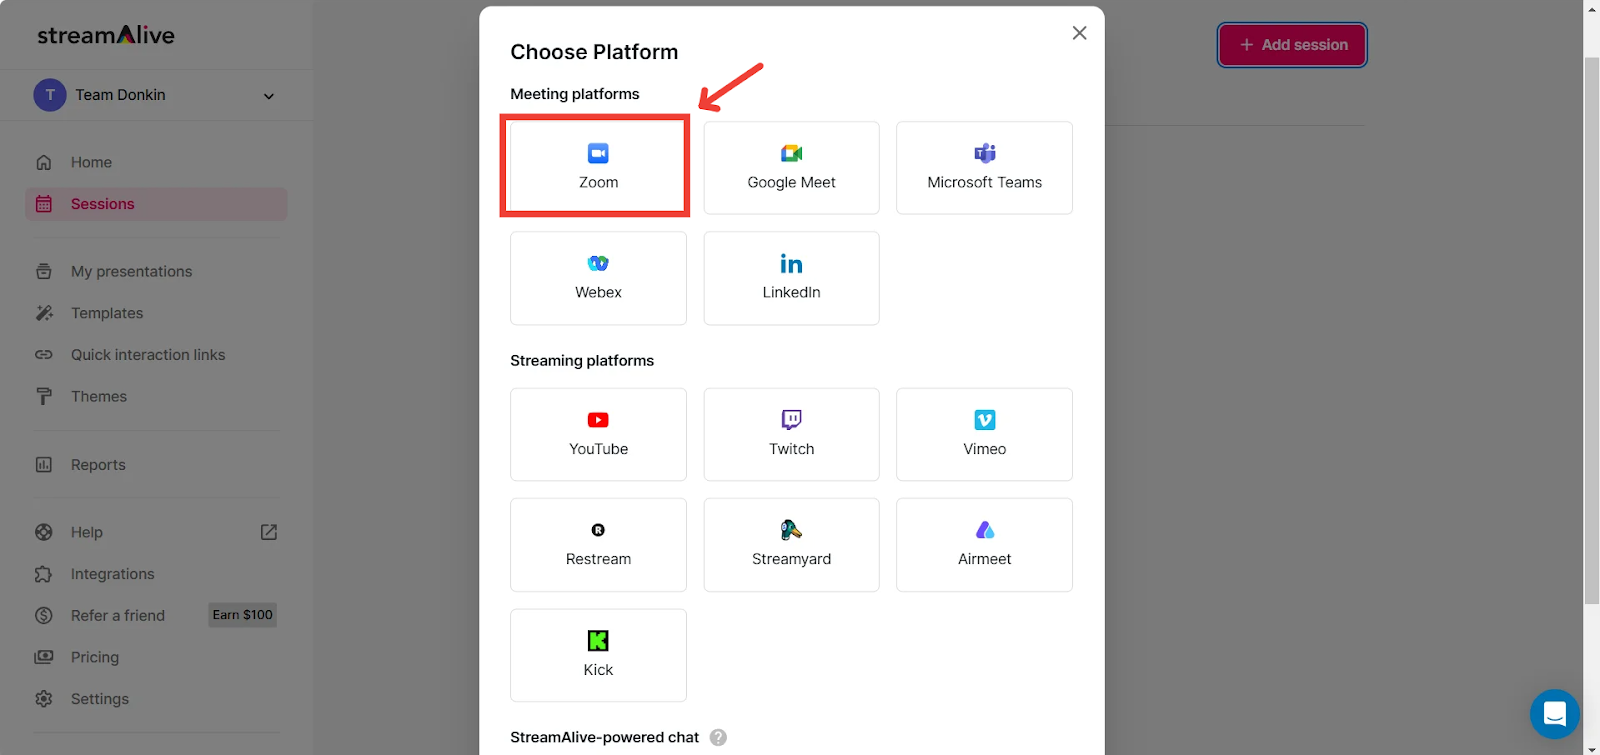Image resolution: width=1600 pixels, height=755 pixels.
Task: Choose LinkedIn as meeting platform
Action: 791,277
